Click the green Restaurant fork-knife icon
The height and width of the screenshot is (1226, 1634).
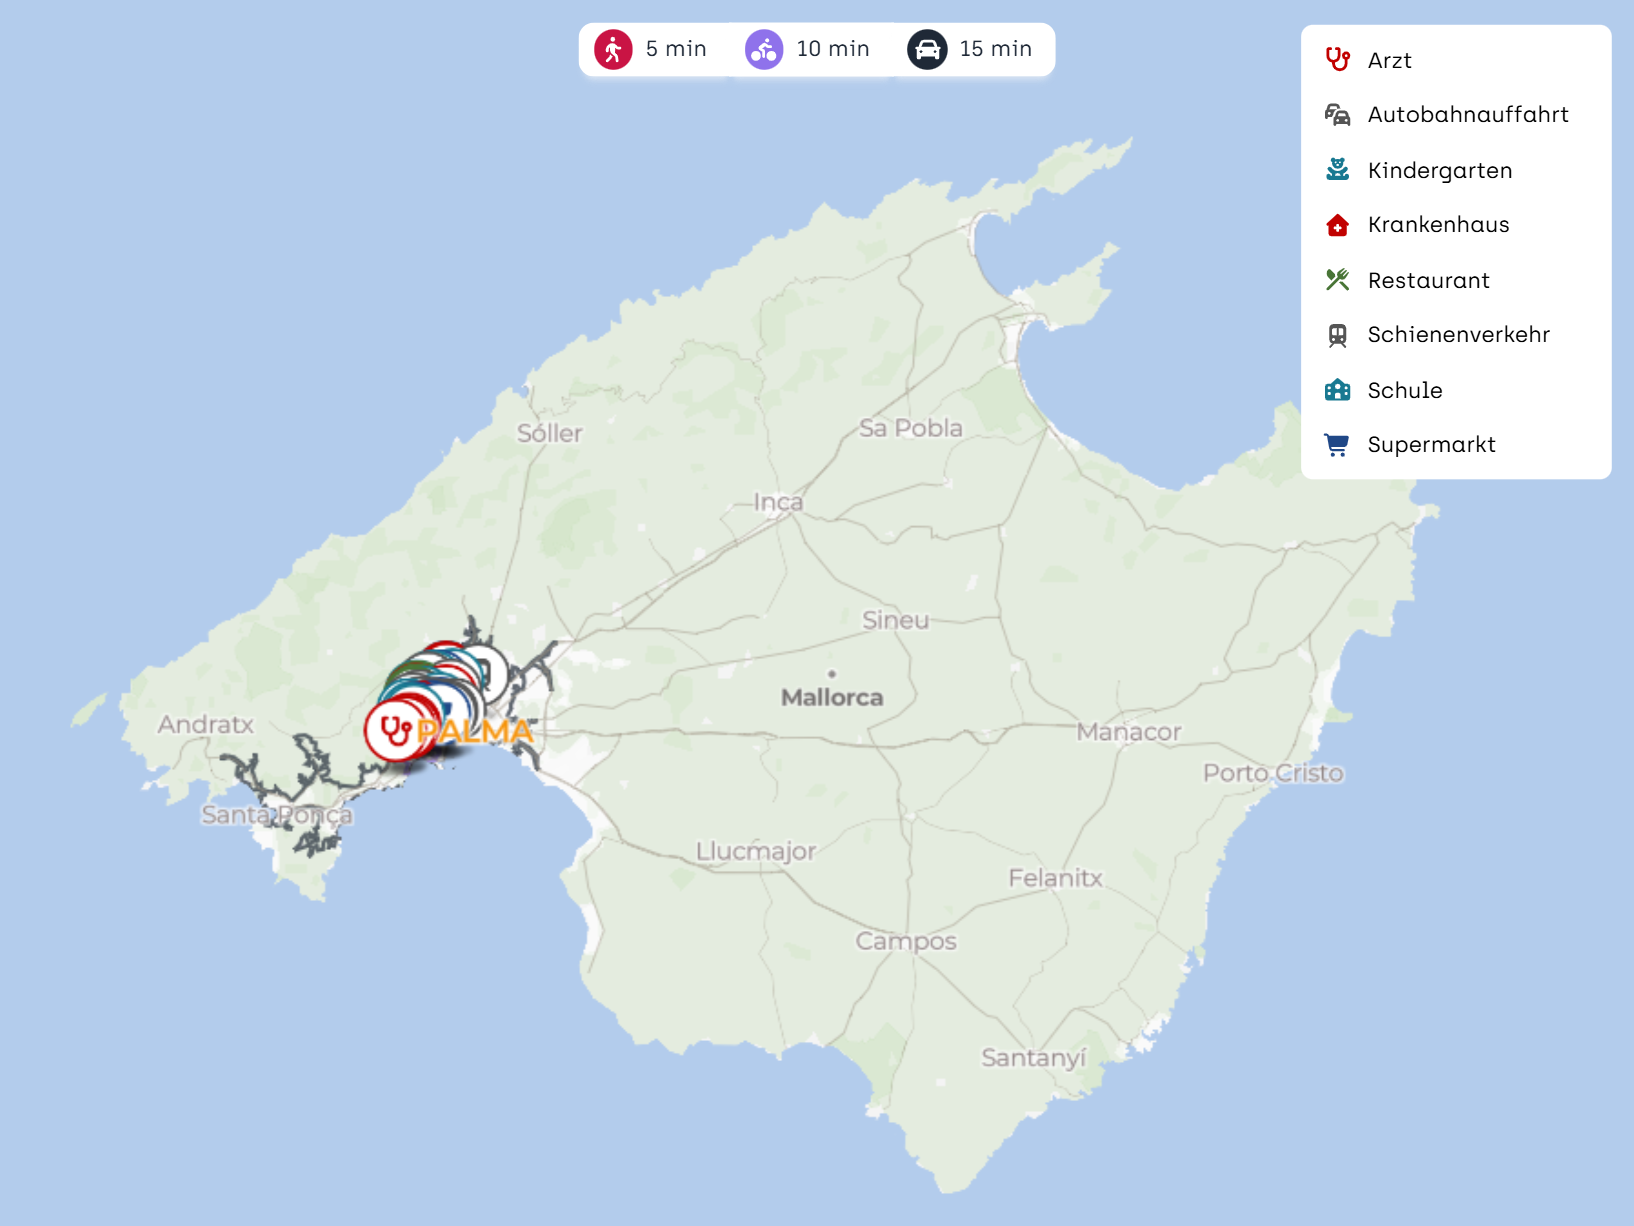pyautogui.click(x=1337, y=280)
